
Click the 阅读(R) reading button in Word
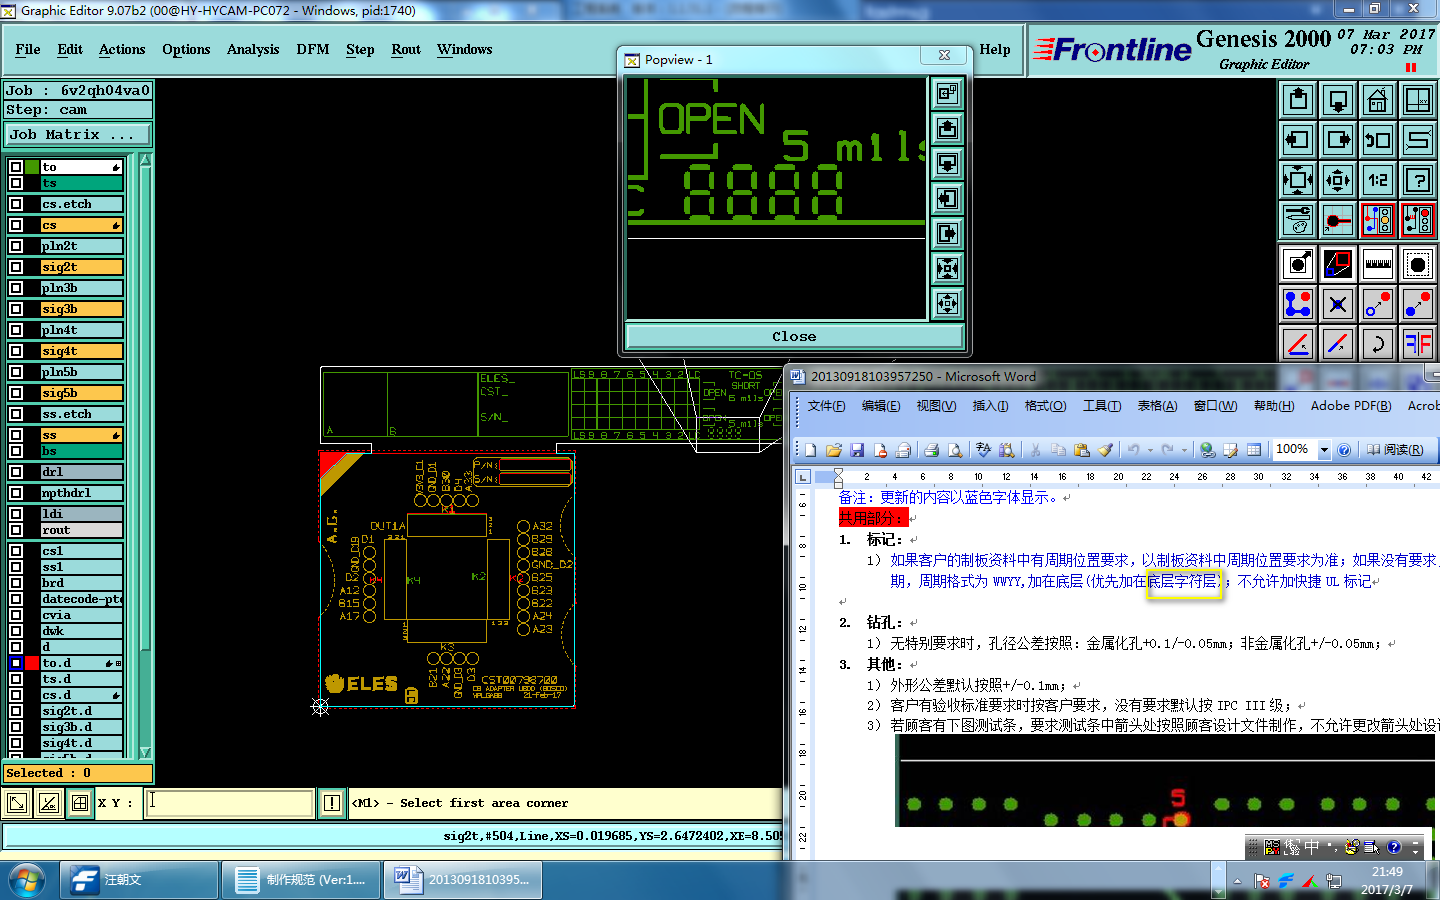[1395, 450]
